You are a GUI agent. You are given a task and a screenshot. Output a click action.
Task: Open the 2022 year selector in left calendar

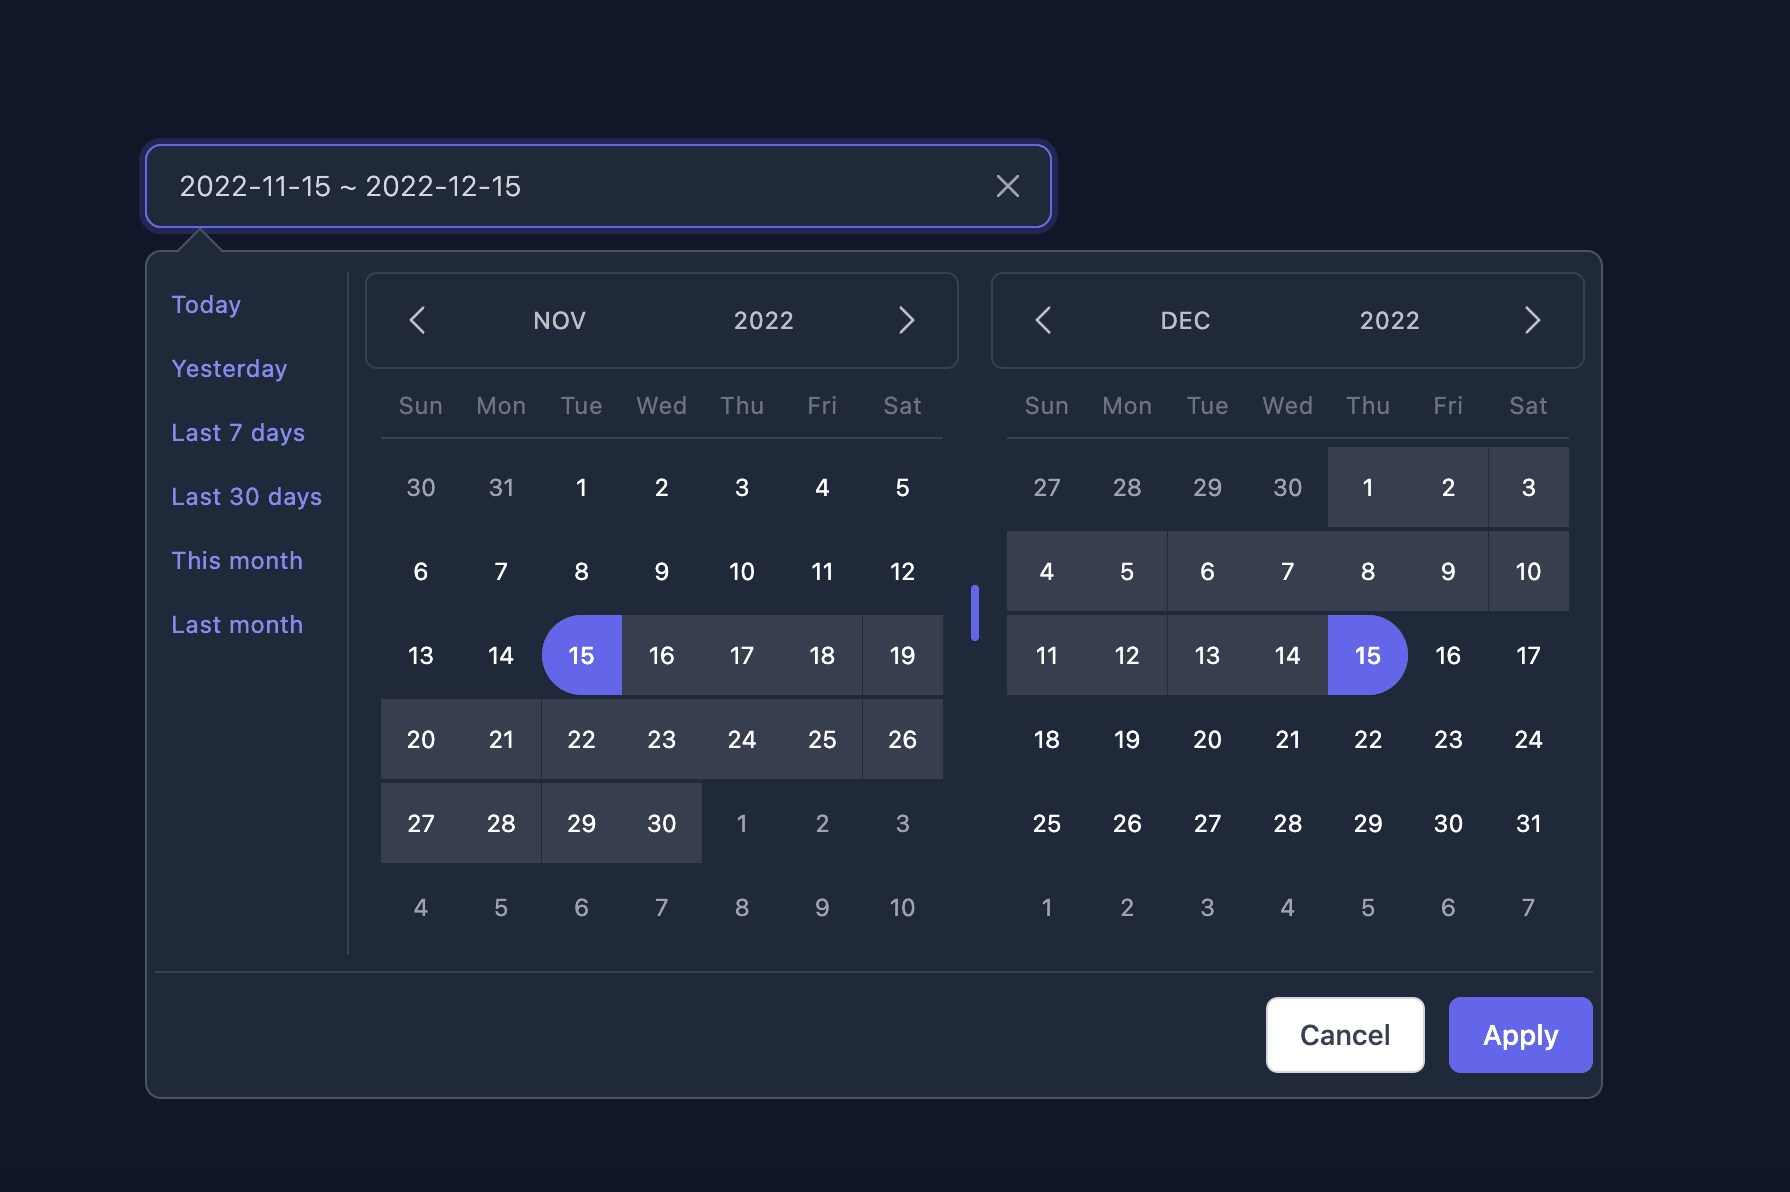click(x=763, y=321)
